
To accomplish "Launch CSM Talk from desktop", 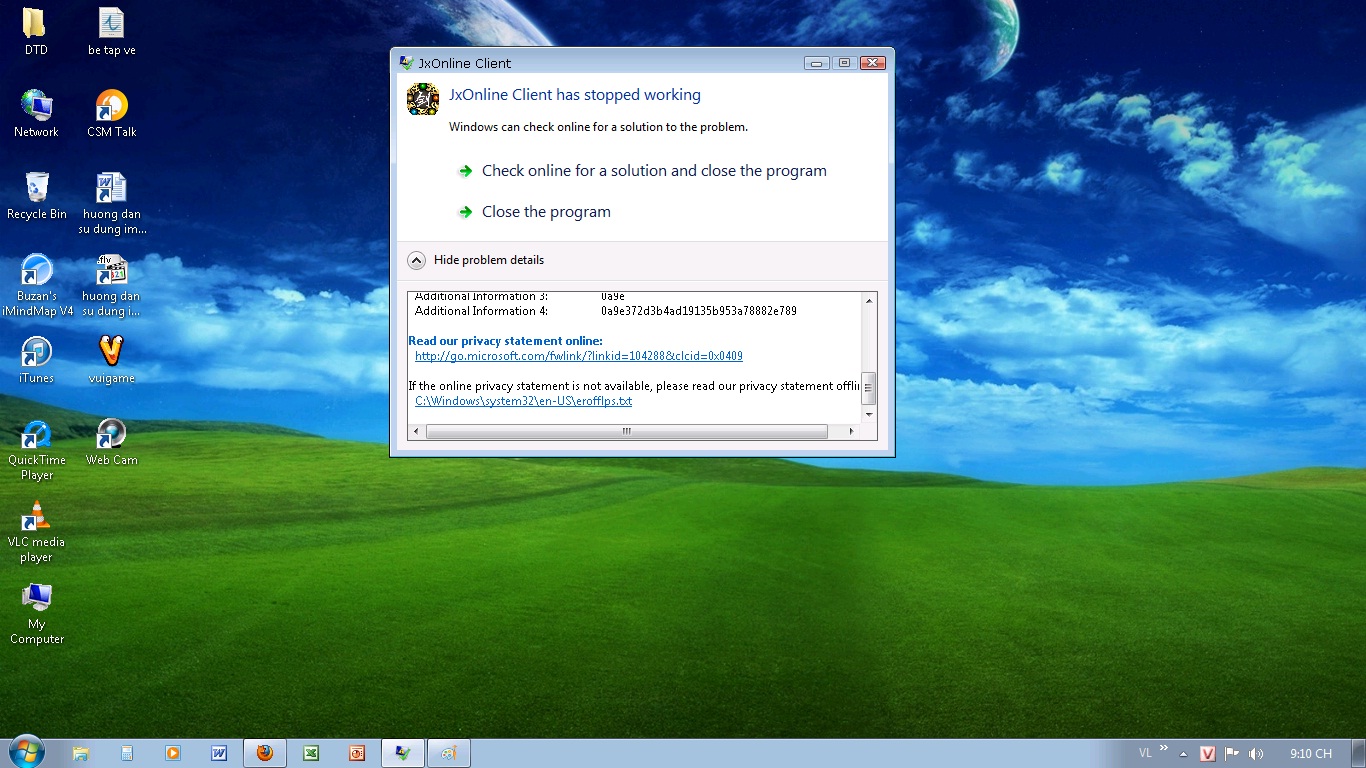I will 111,113.
